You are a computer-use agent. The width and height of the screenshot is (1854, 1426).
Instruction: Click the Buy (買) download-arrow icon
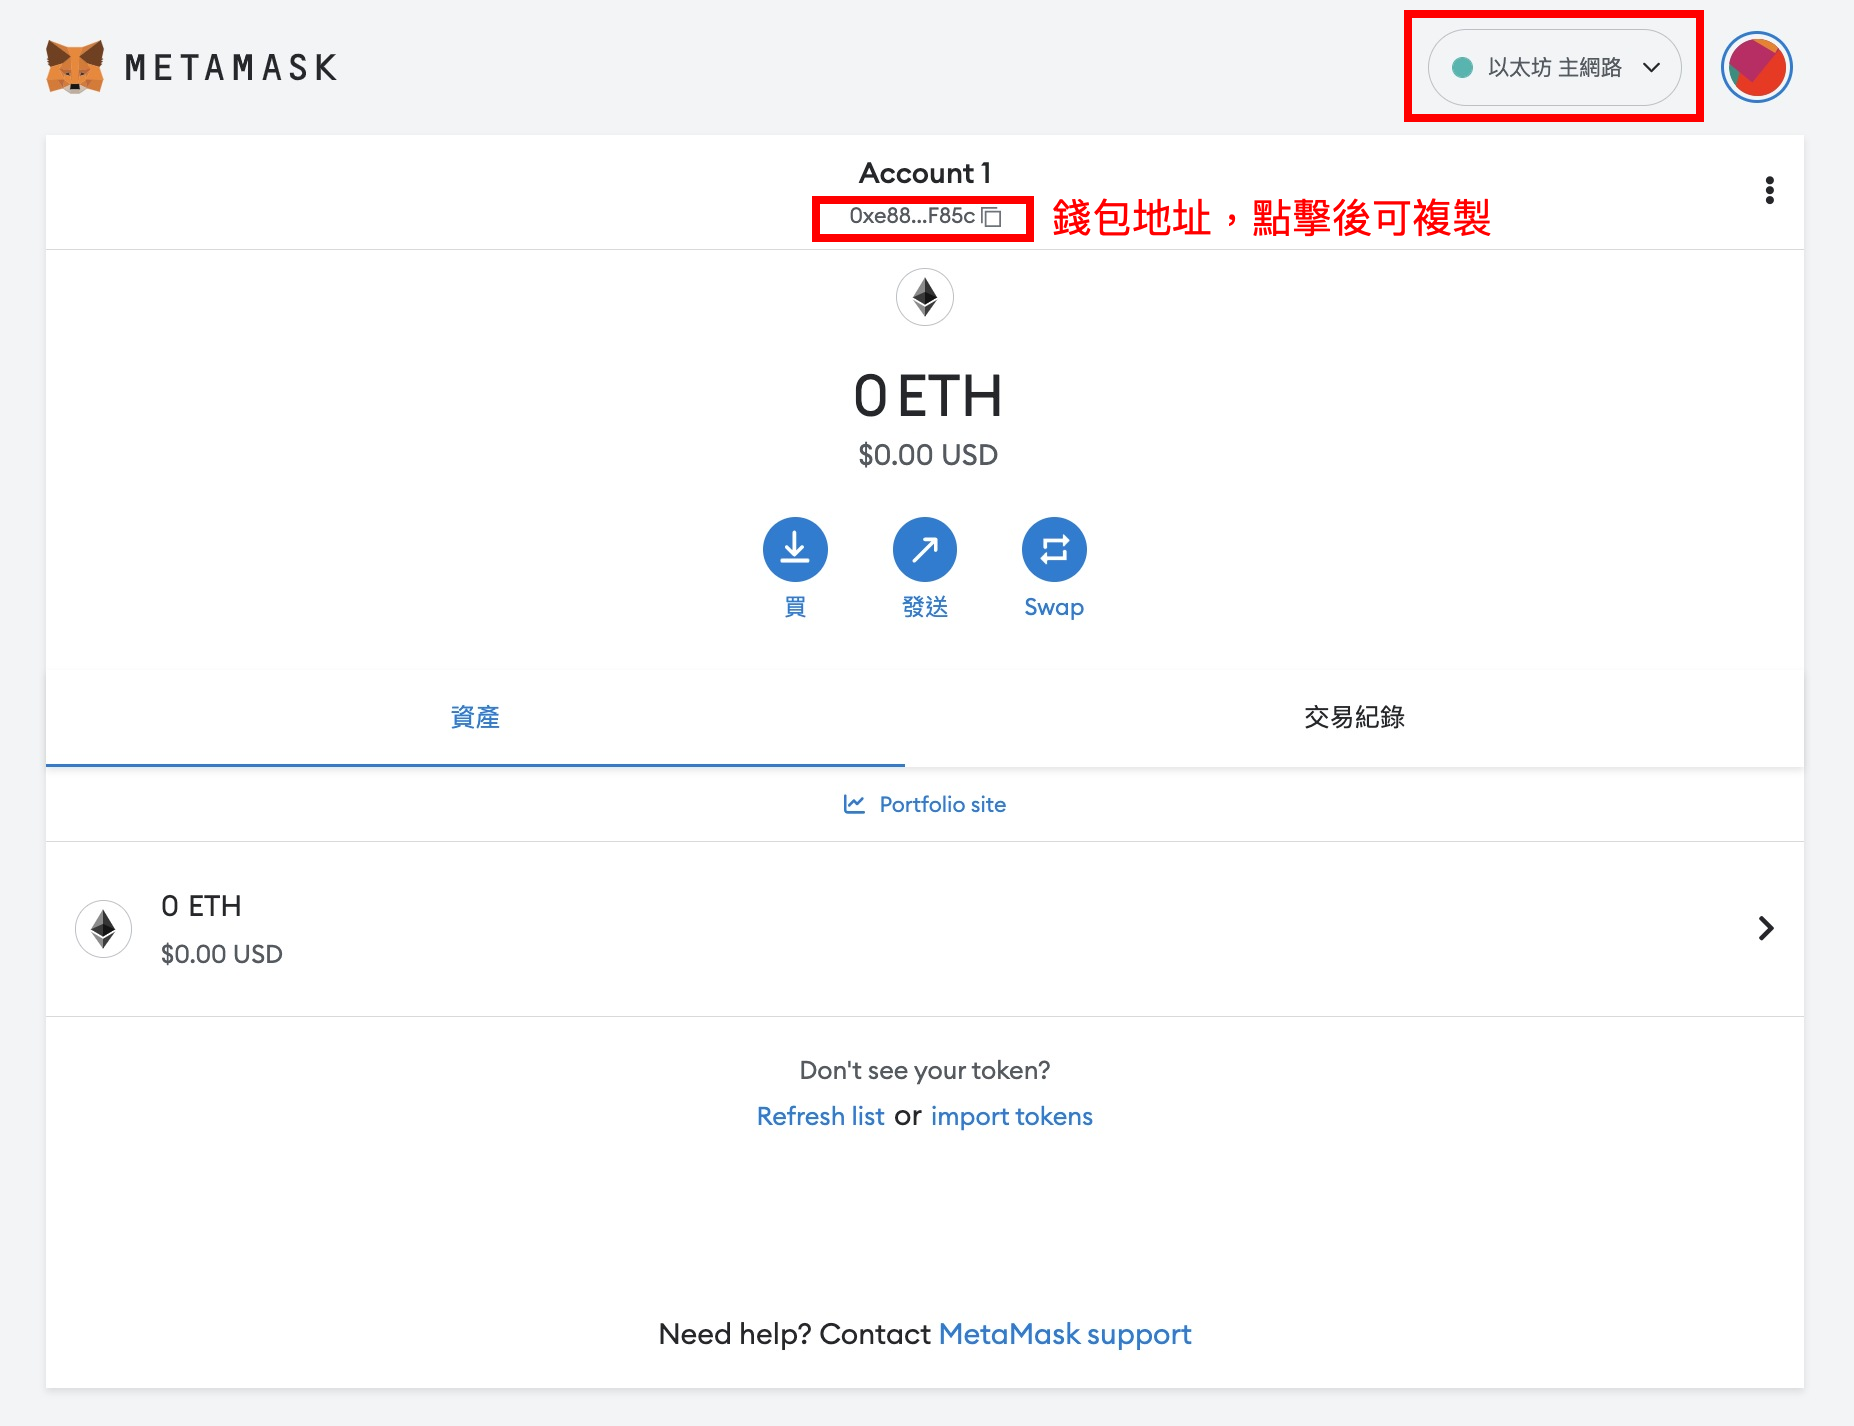point(795,549)
